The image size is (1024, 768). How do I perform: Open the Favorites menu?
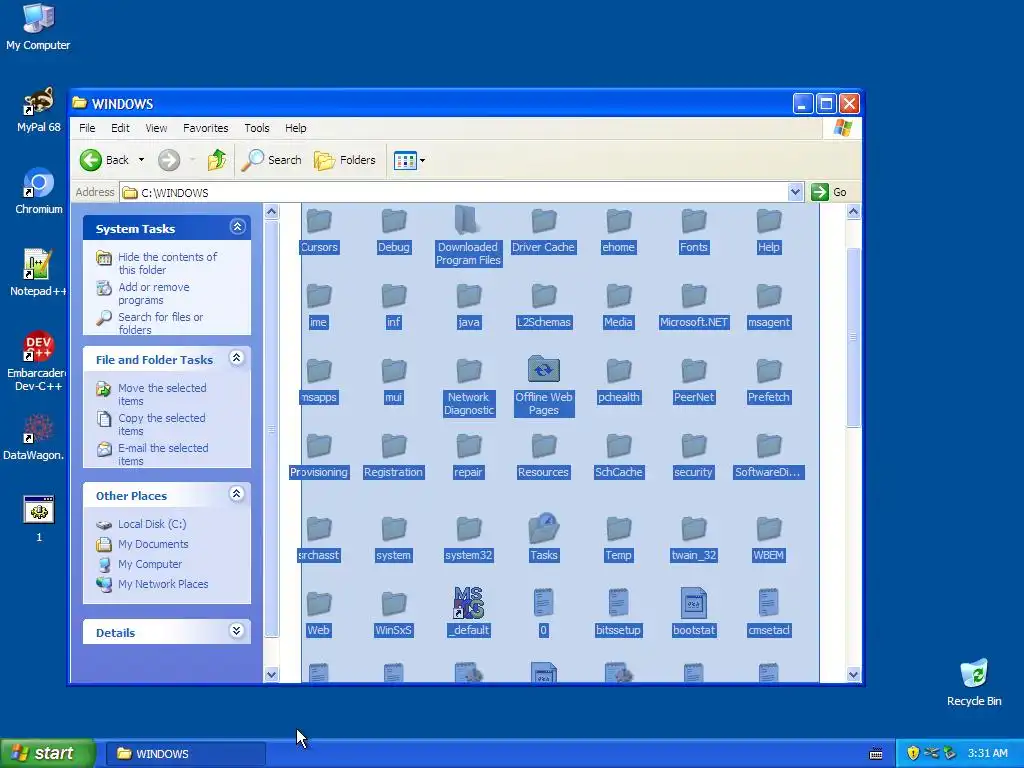[206, 128]
